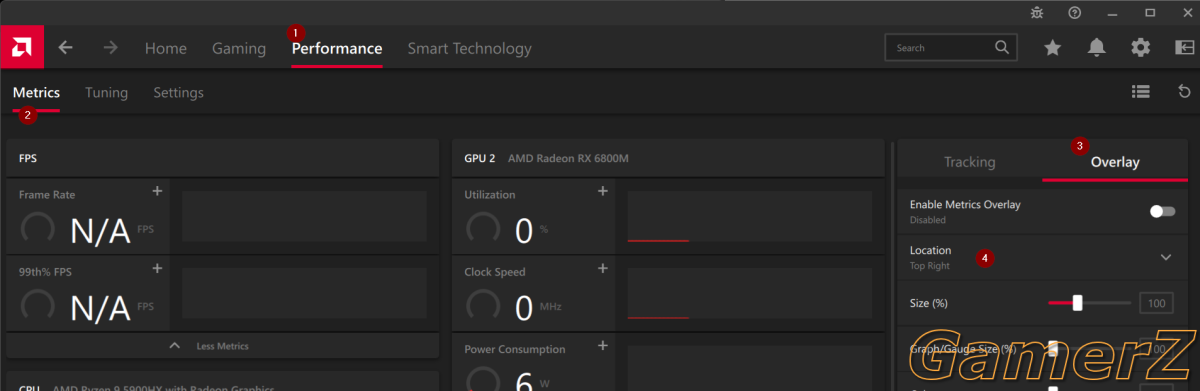Open the Overlay tab
The height and width of the screenshot is (391, 1200).
(x=1115, y=161)
